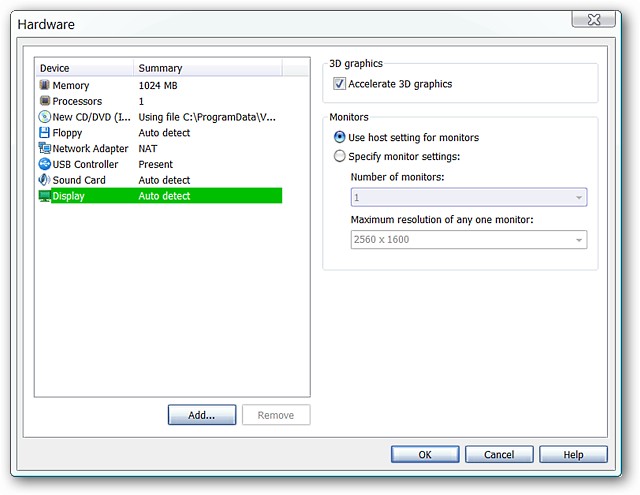This screenshot has height=495, width=640.
Task: Select the Memory device name
Action: (71, 85)
